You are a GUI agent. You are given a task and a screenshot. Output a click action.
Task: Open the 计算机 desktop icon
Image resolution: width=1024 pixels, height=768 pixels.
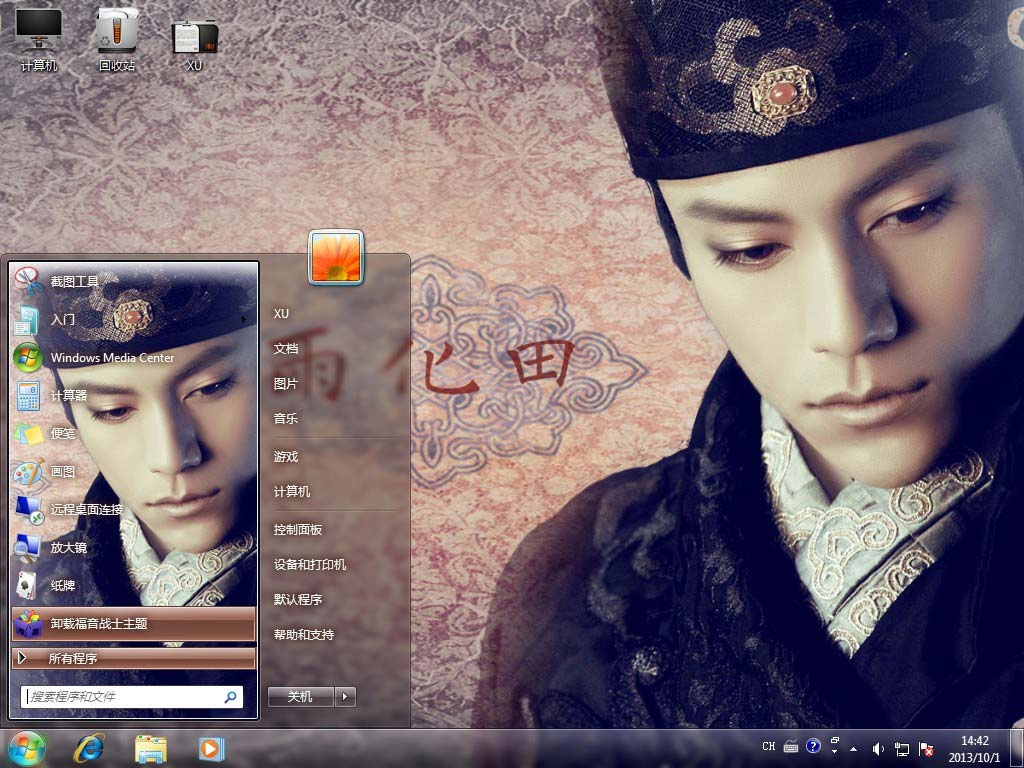click(38, 38)
